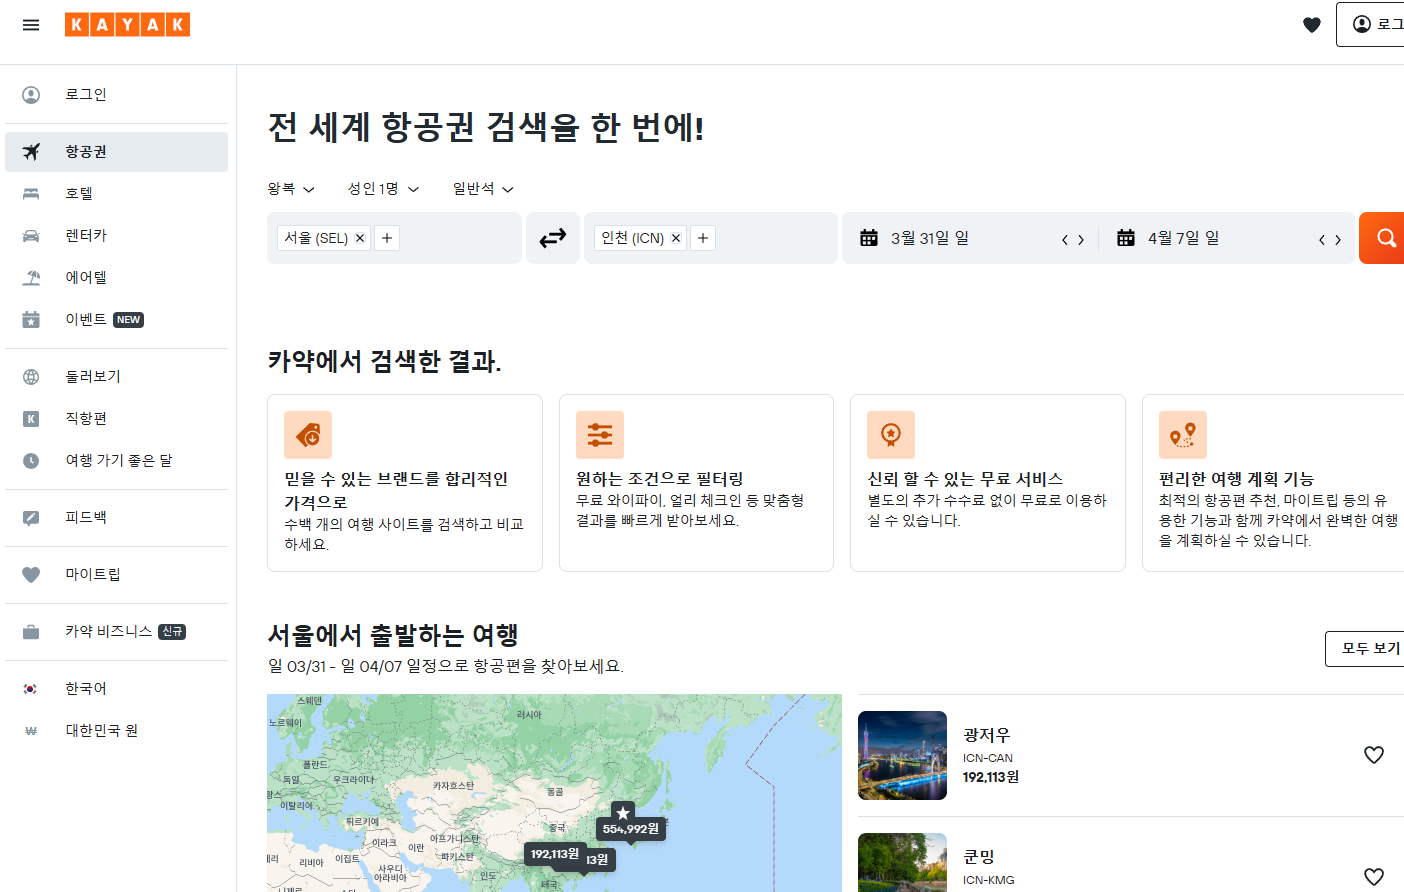Click the heart icon in the top bar
Viewport: 1404px width, 892px height.
[x=1311, y=24]
